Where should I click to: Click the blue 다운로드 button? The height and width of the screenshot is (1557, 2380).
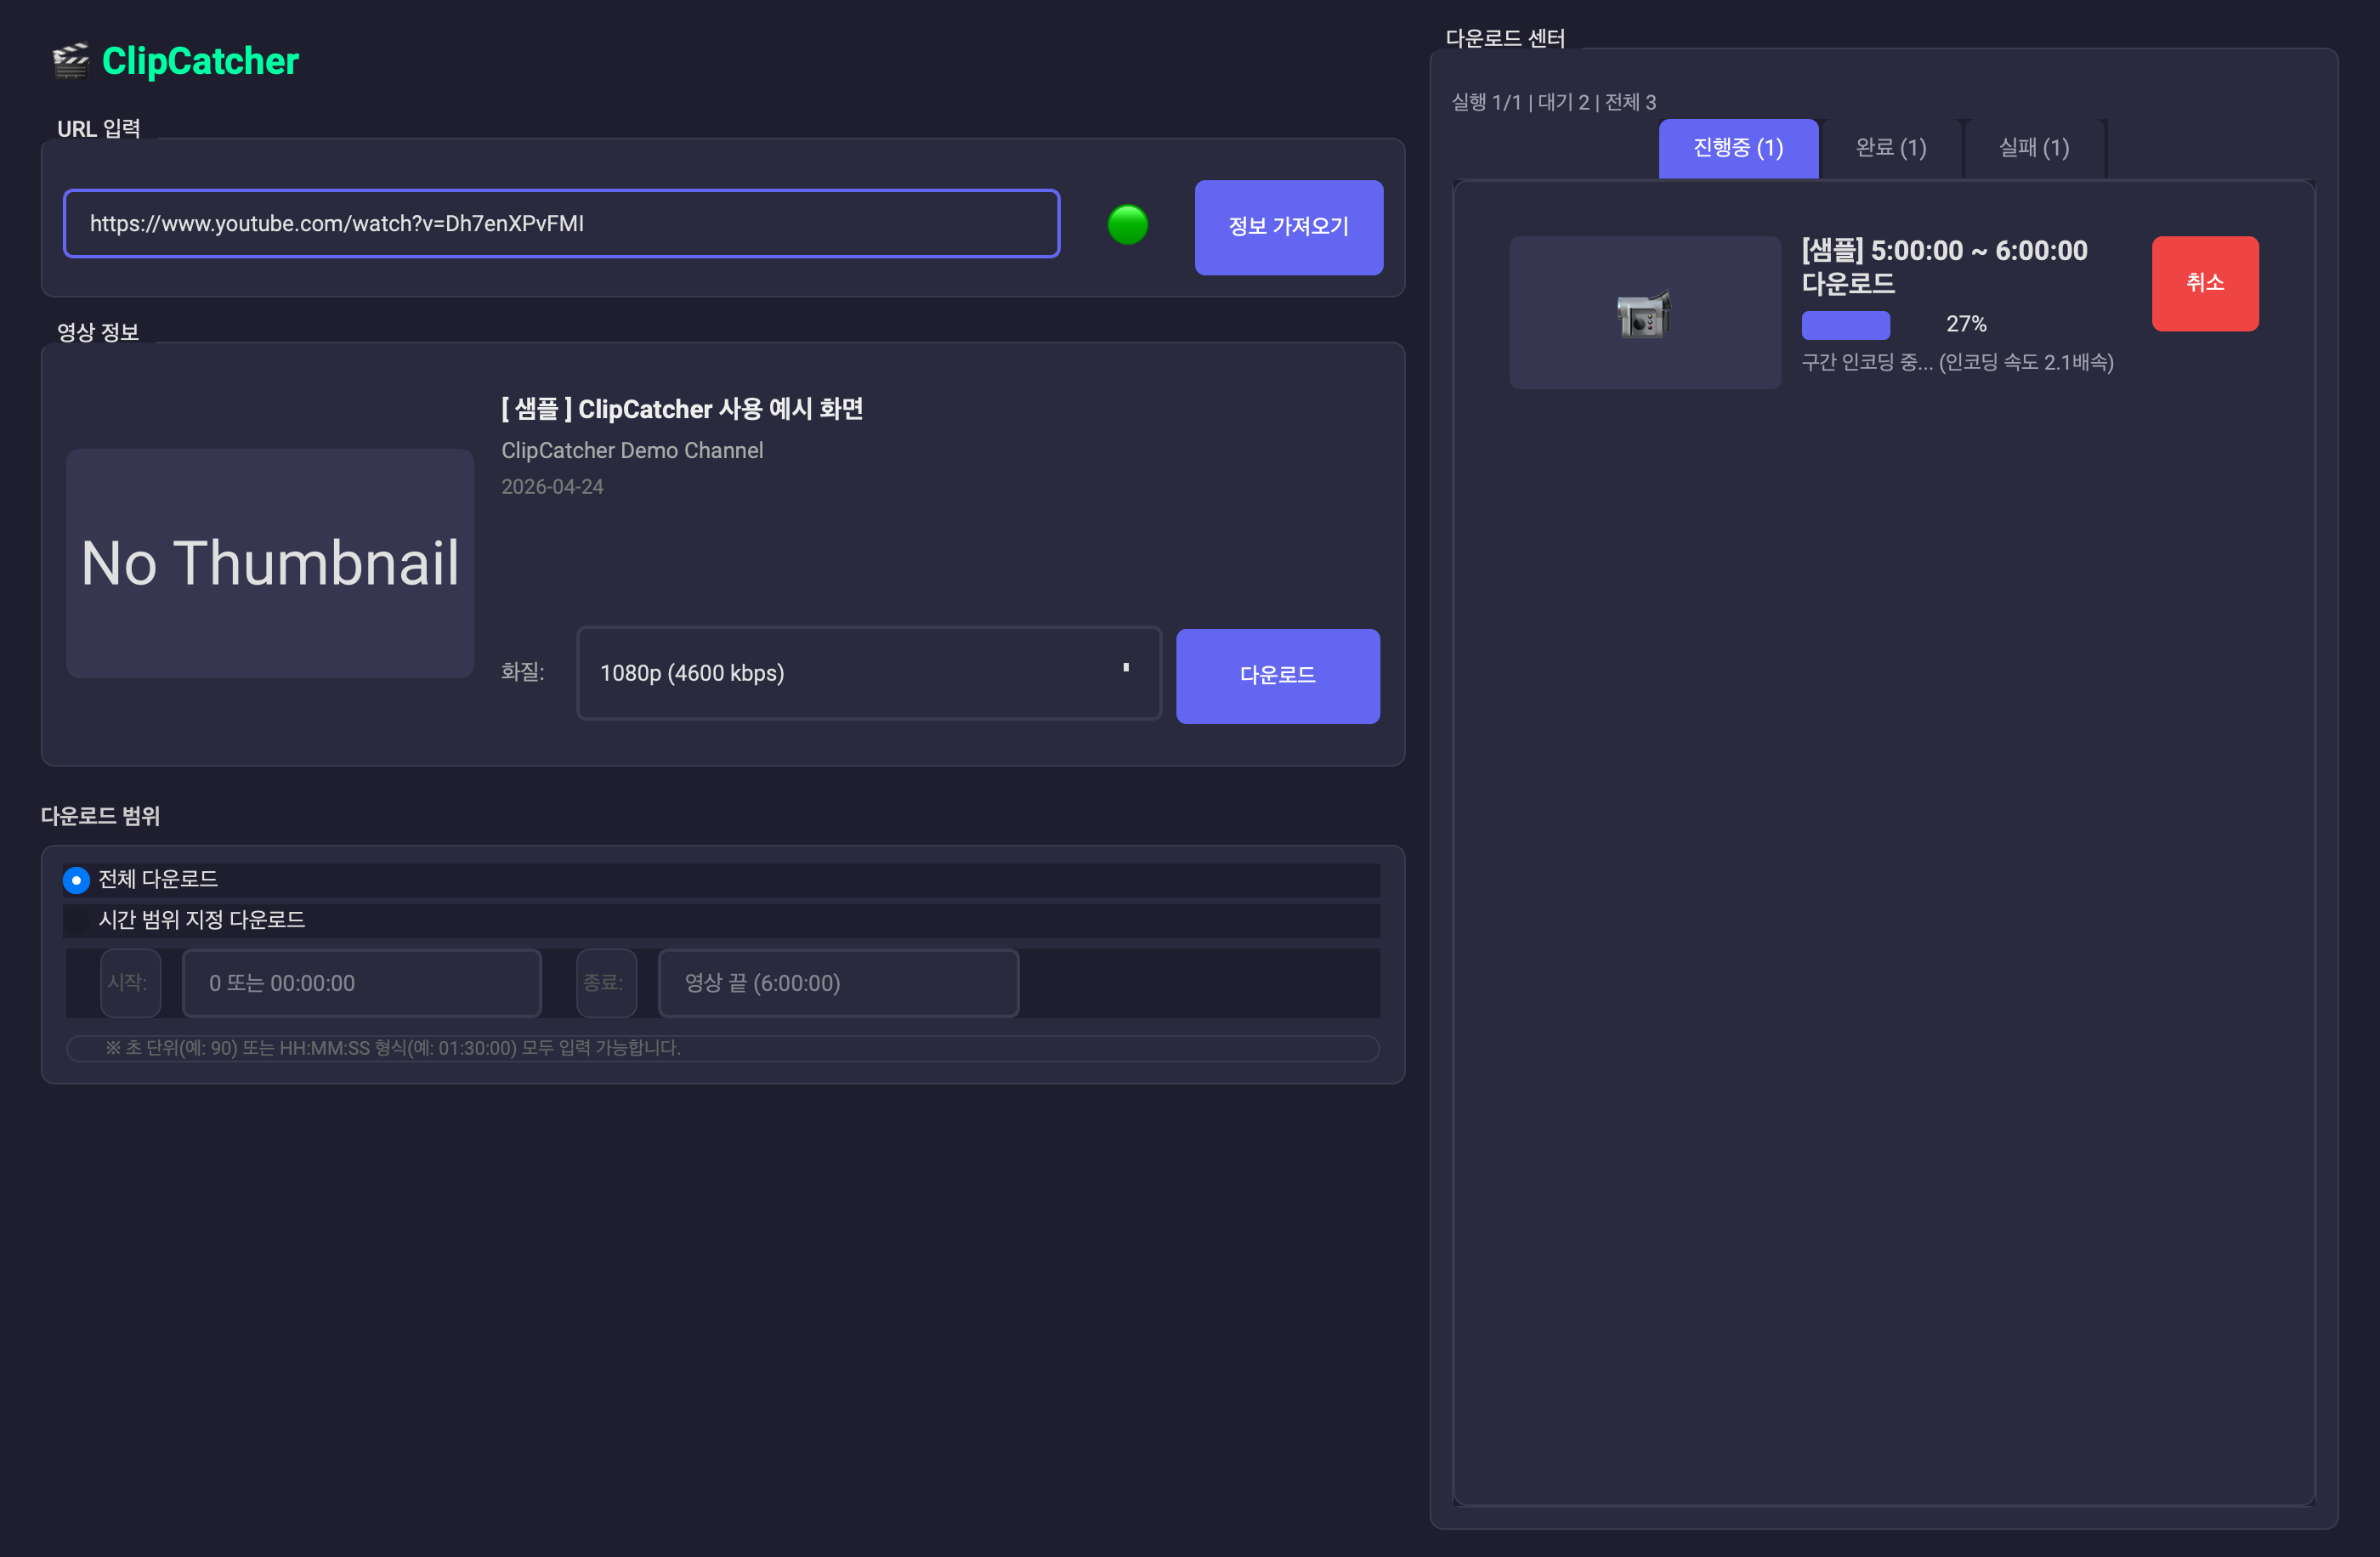pyautogui.click(x=1277, y=676)
